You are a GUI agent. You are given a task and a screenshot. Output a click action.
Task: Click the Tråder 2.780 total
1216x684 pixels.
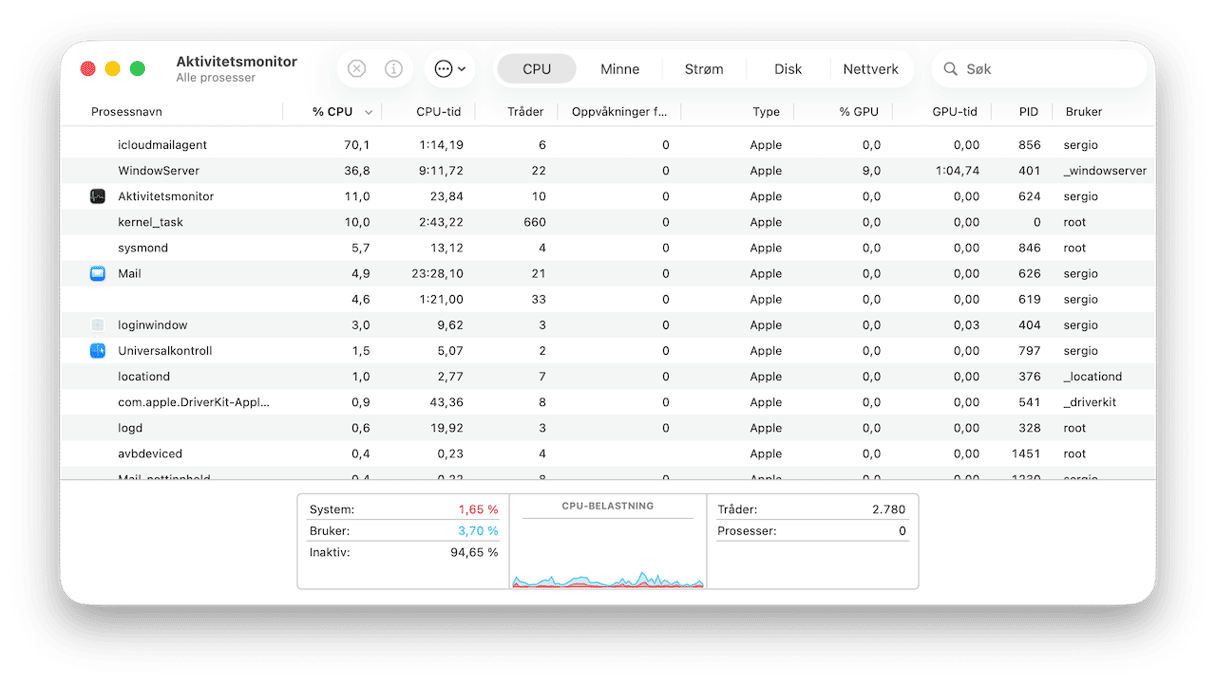point(889,510)
